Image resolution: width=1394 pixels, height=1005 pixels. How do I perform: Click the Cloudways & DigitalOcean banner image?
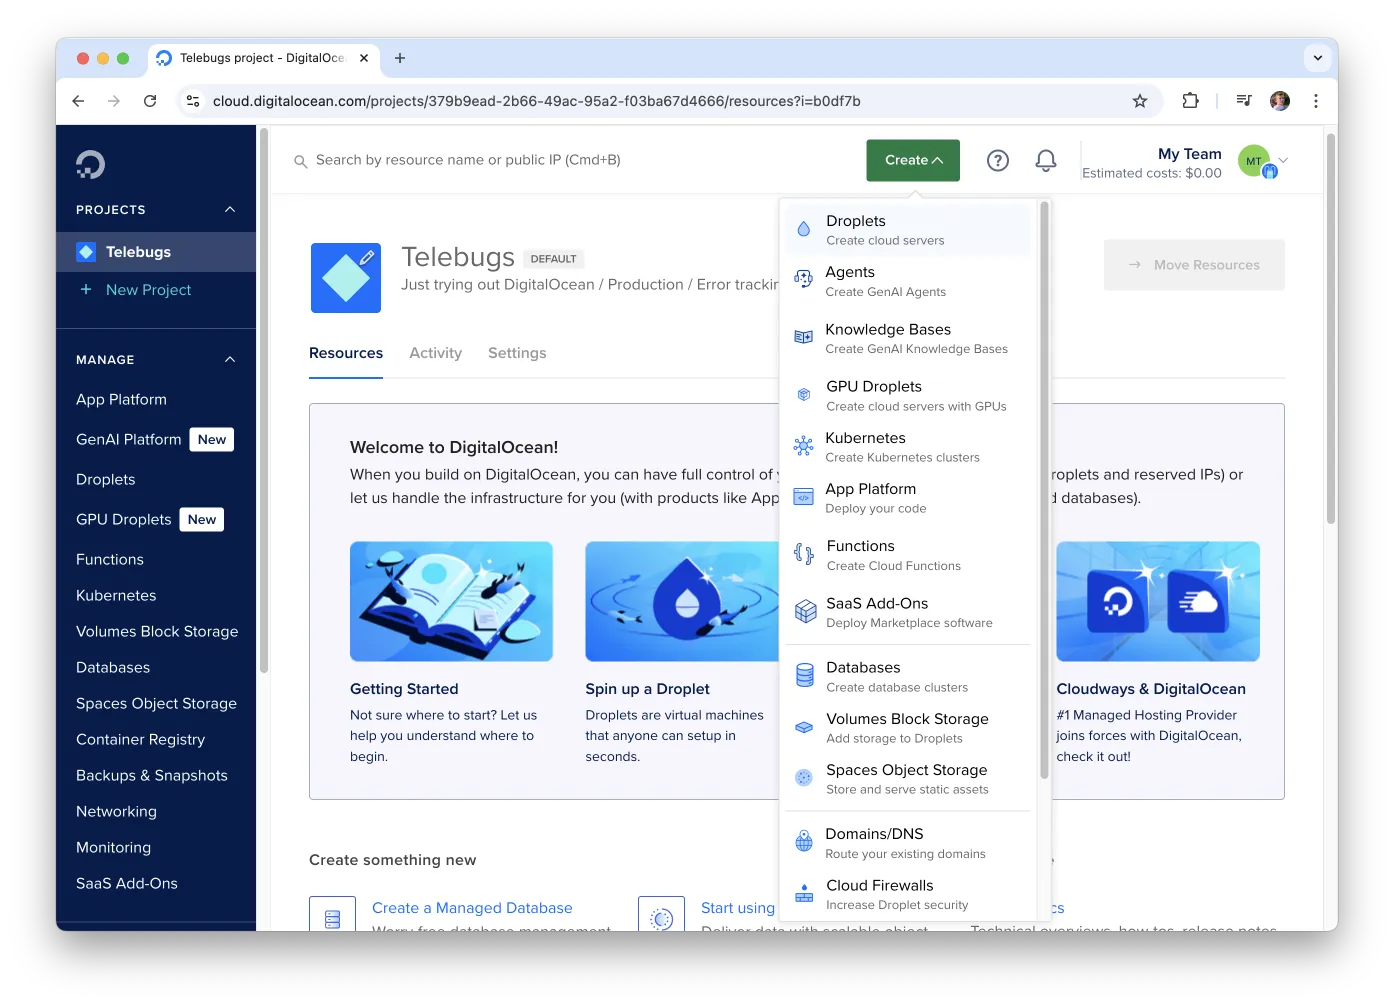pos(1157,601)
